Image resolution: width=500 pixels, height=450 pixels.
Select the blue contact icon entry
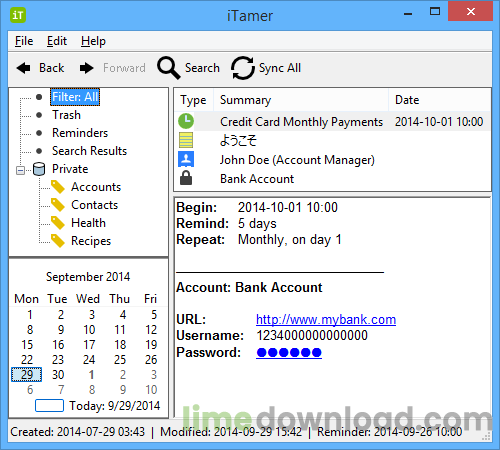(186, 159)
